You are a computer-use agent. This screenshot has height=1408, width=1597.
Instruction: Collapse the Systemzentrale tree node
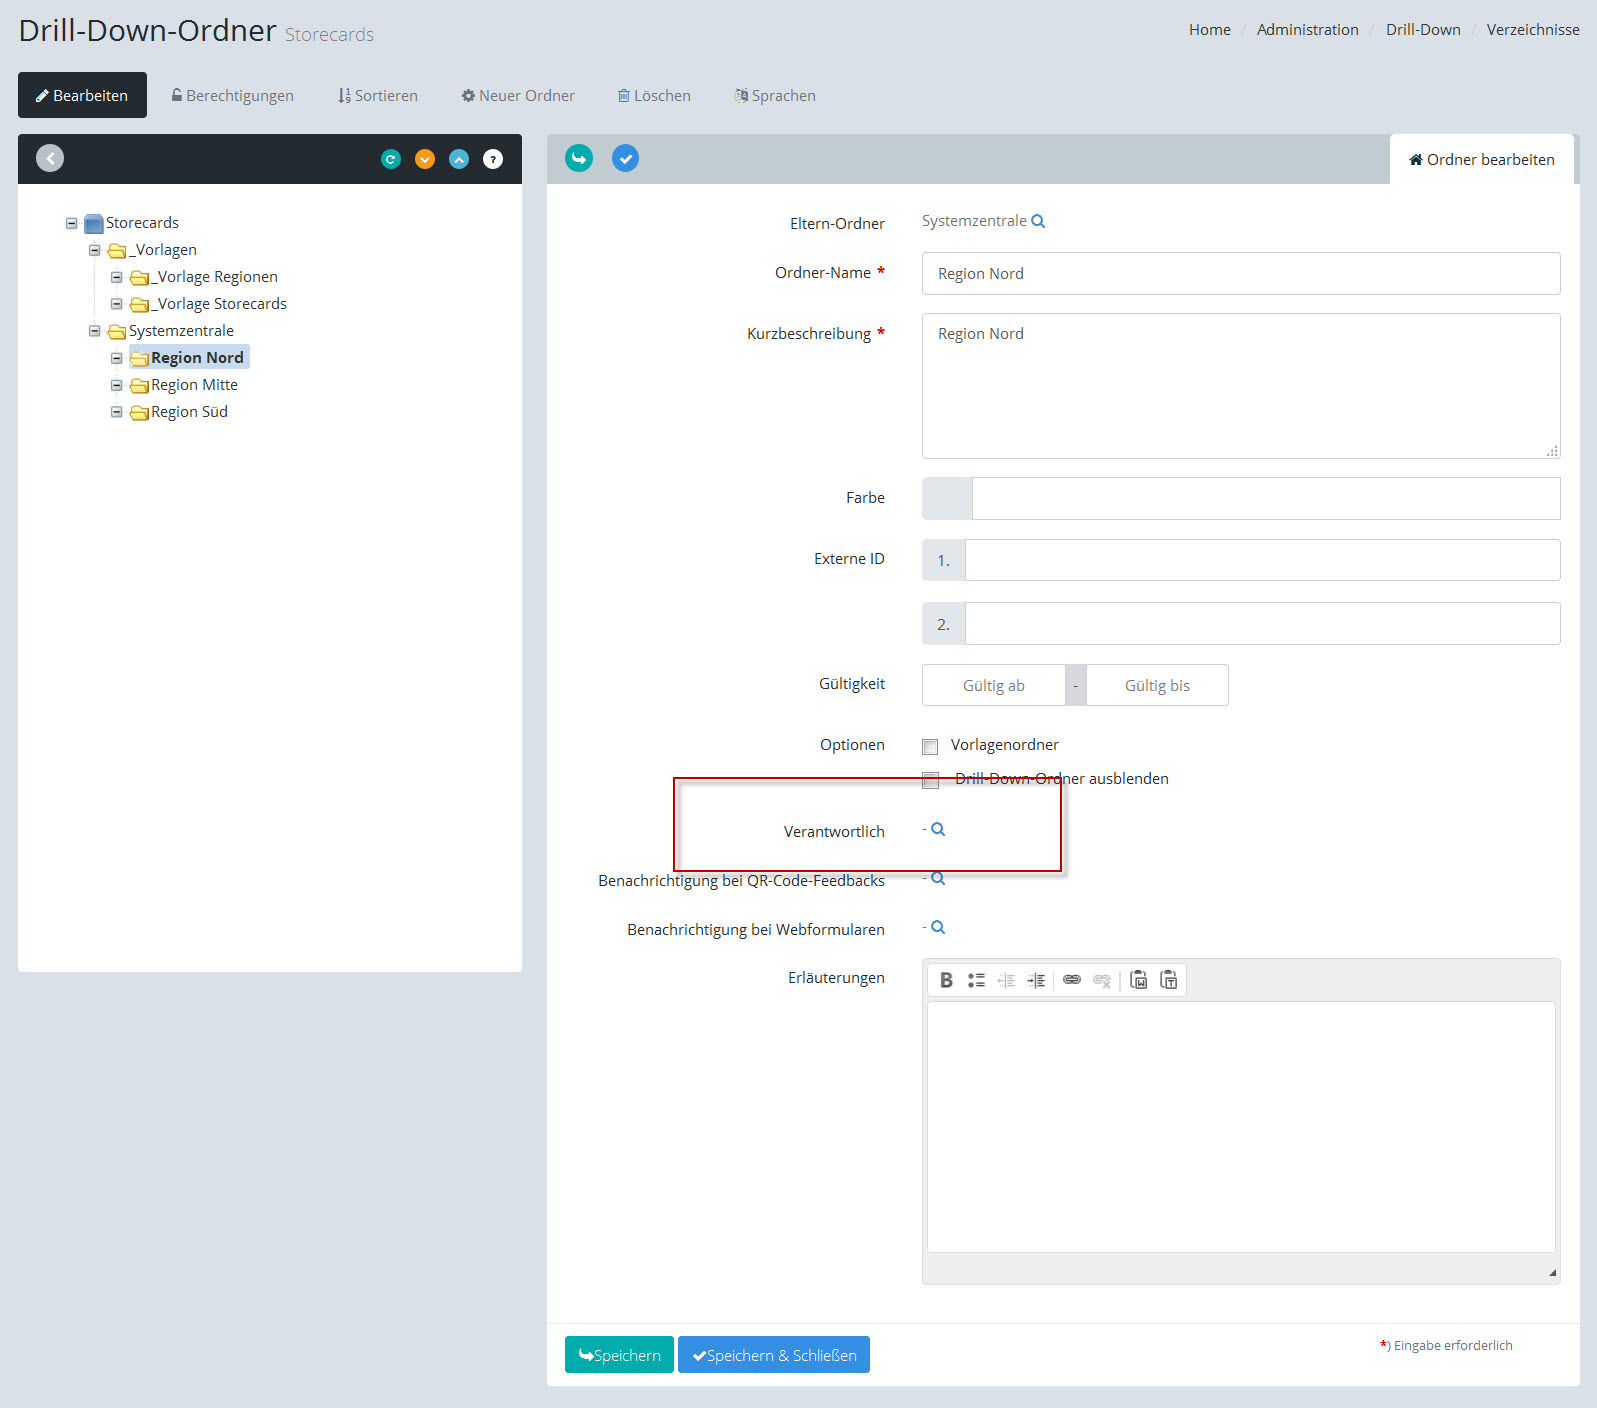coord(95,331)
